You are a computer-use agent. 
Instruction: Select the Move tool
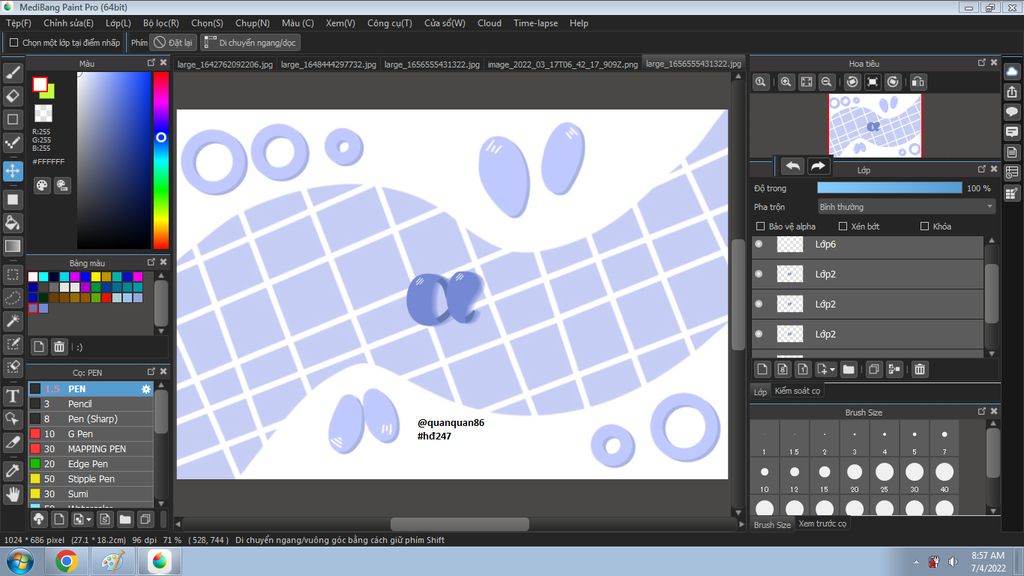coord(12,171)
